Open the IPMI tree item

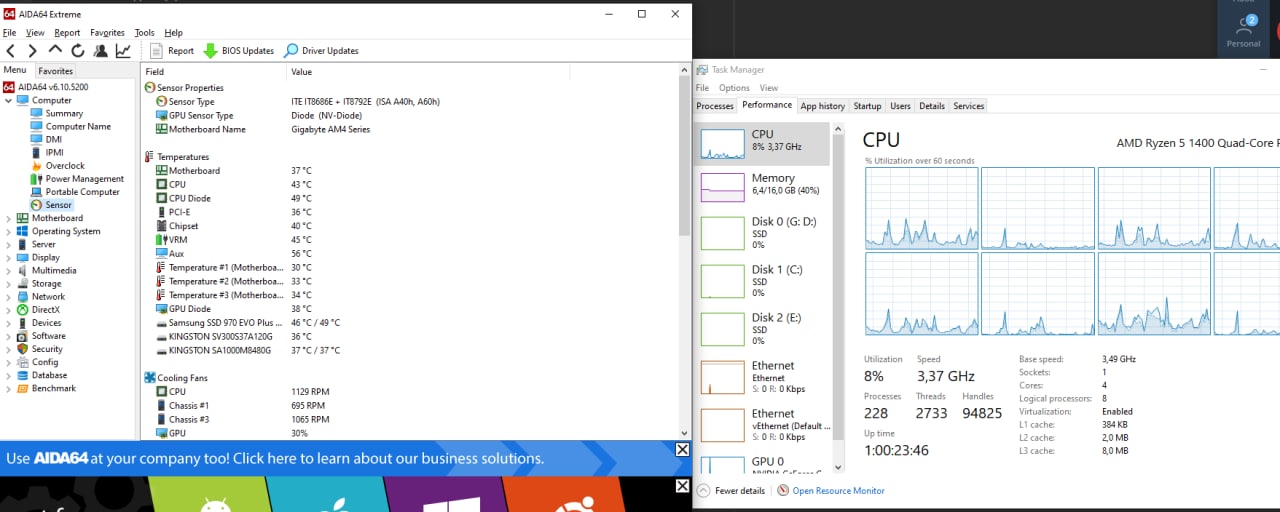[x=55, y=152]
